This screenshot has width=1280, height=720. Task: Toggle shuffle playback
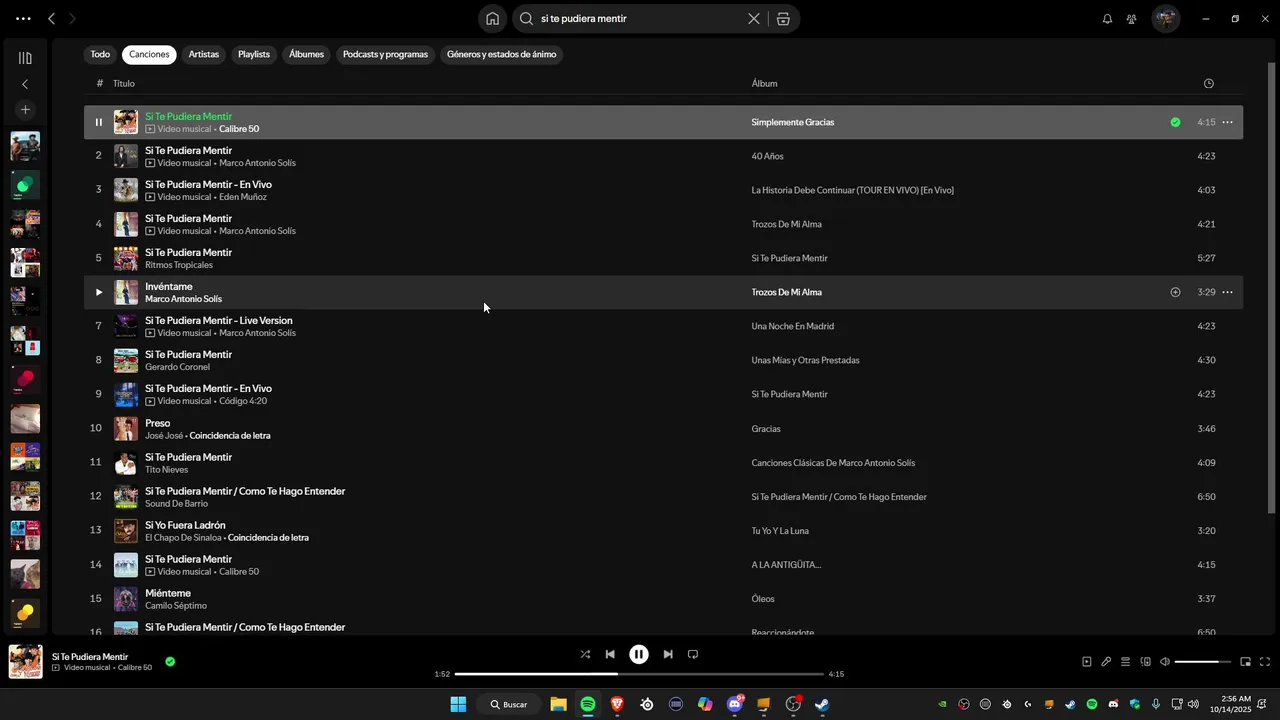coord(585,654)
